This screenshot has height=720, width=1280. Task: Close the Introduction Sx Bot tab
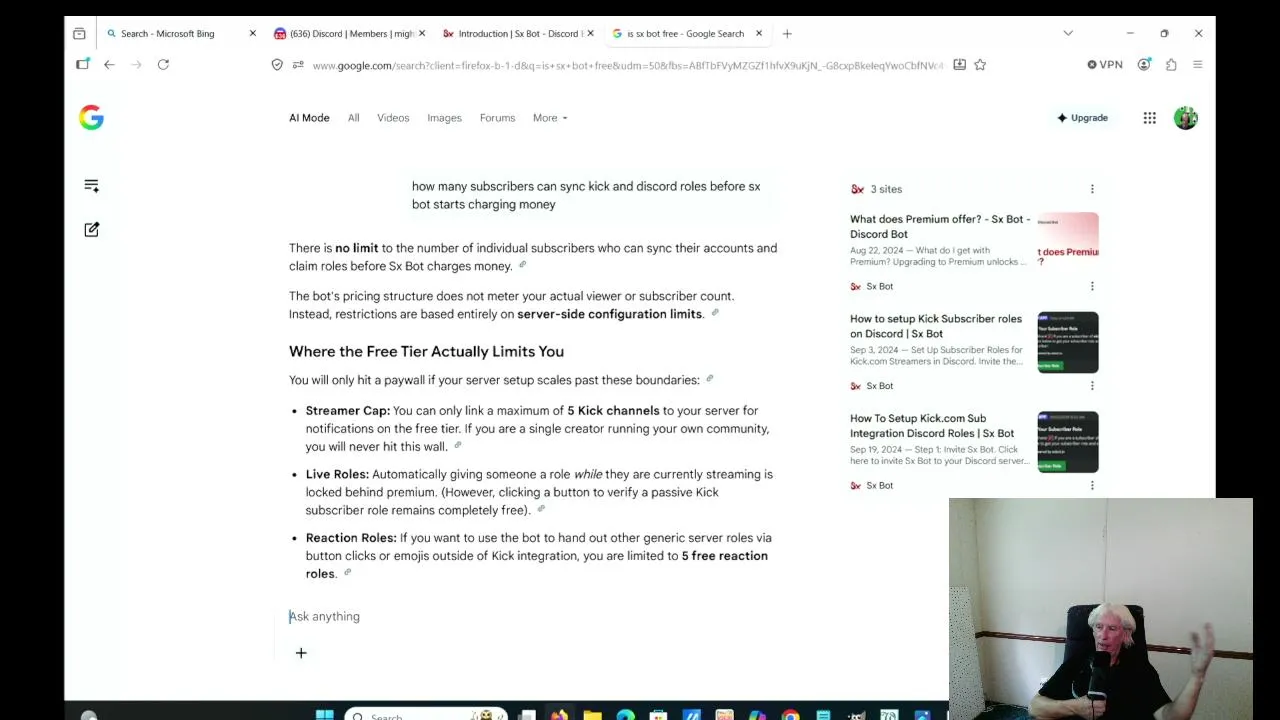coord(590,33)
